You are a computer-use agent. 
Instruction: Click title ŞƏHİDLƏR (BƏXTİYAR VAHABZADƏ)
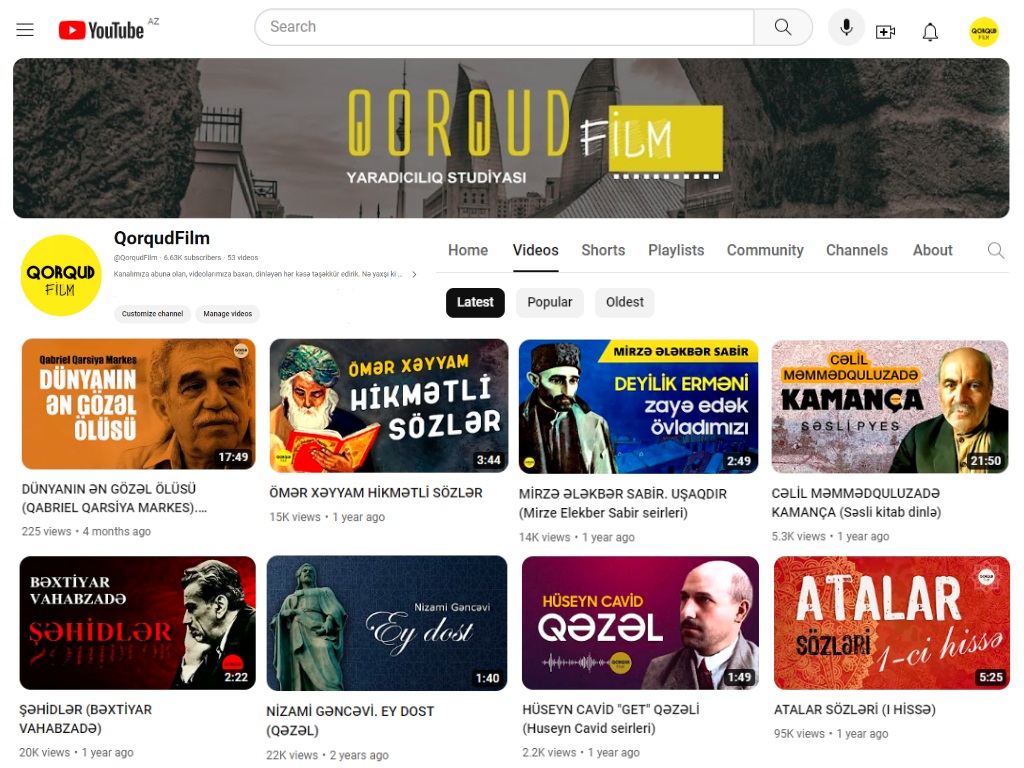pyautogui.click(x=86, y=719)
